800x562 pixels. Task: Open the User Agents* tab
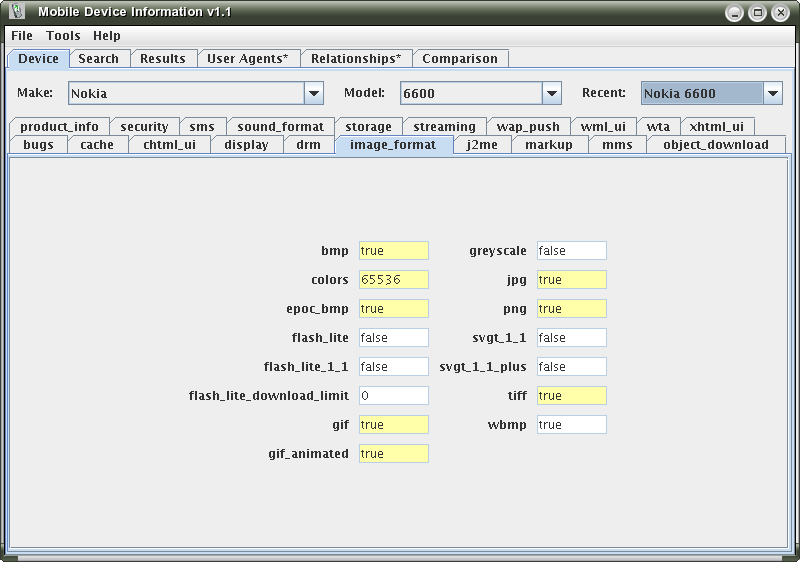(x=247, y=59)
